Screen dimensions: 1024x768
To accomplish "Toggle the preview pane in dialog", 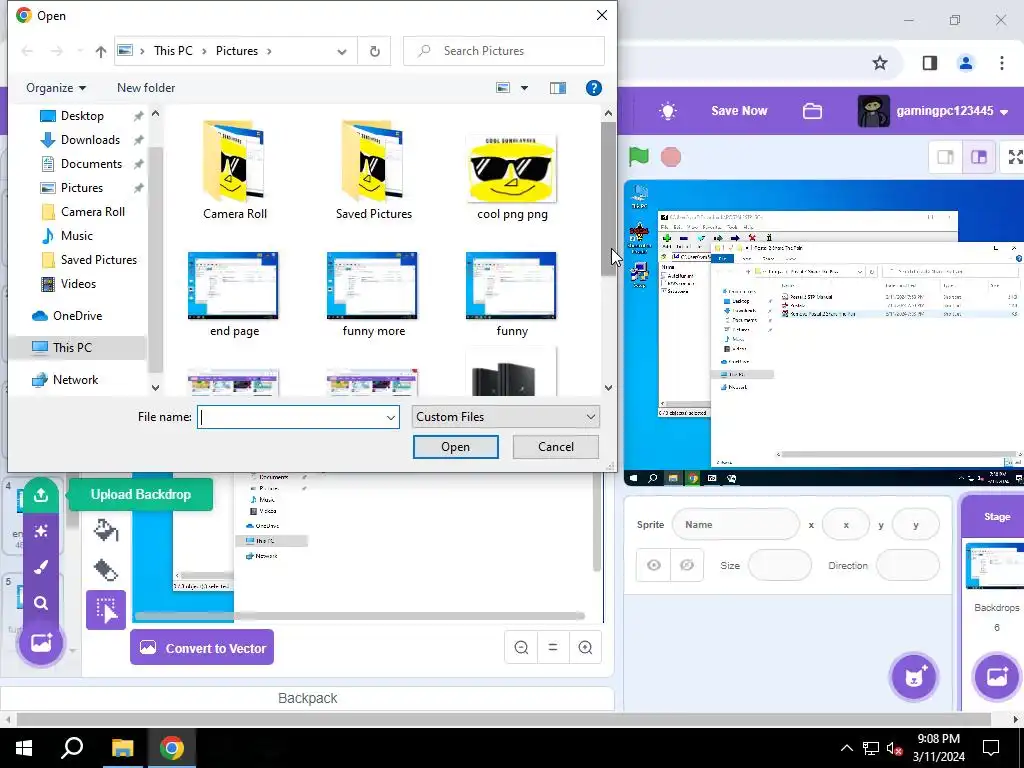I will (x=558, y=88).
